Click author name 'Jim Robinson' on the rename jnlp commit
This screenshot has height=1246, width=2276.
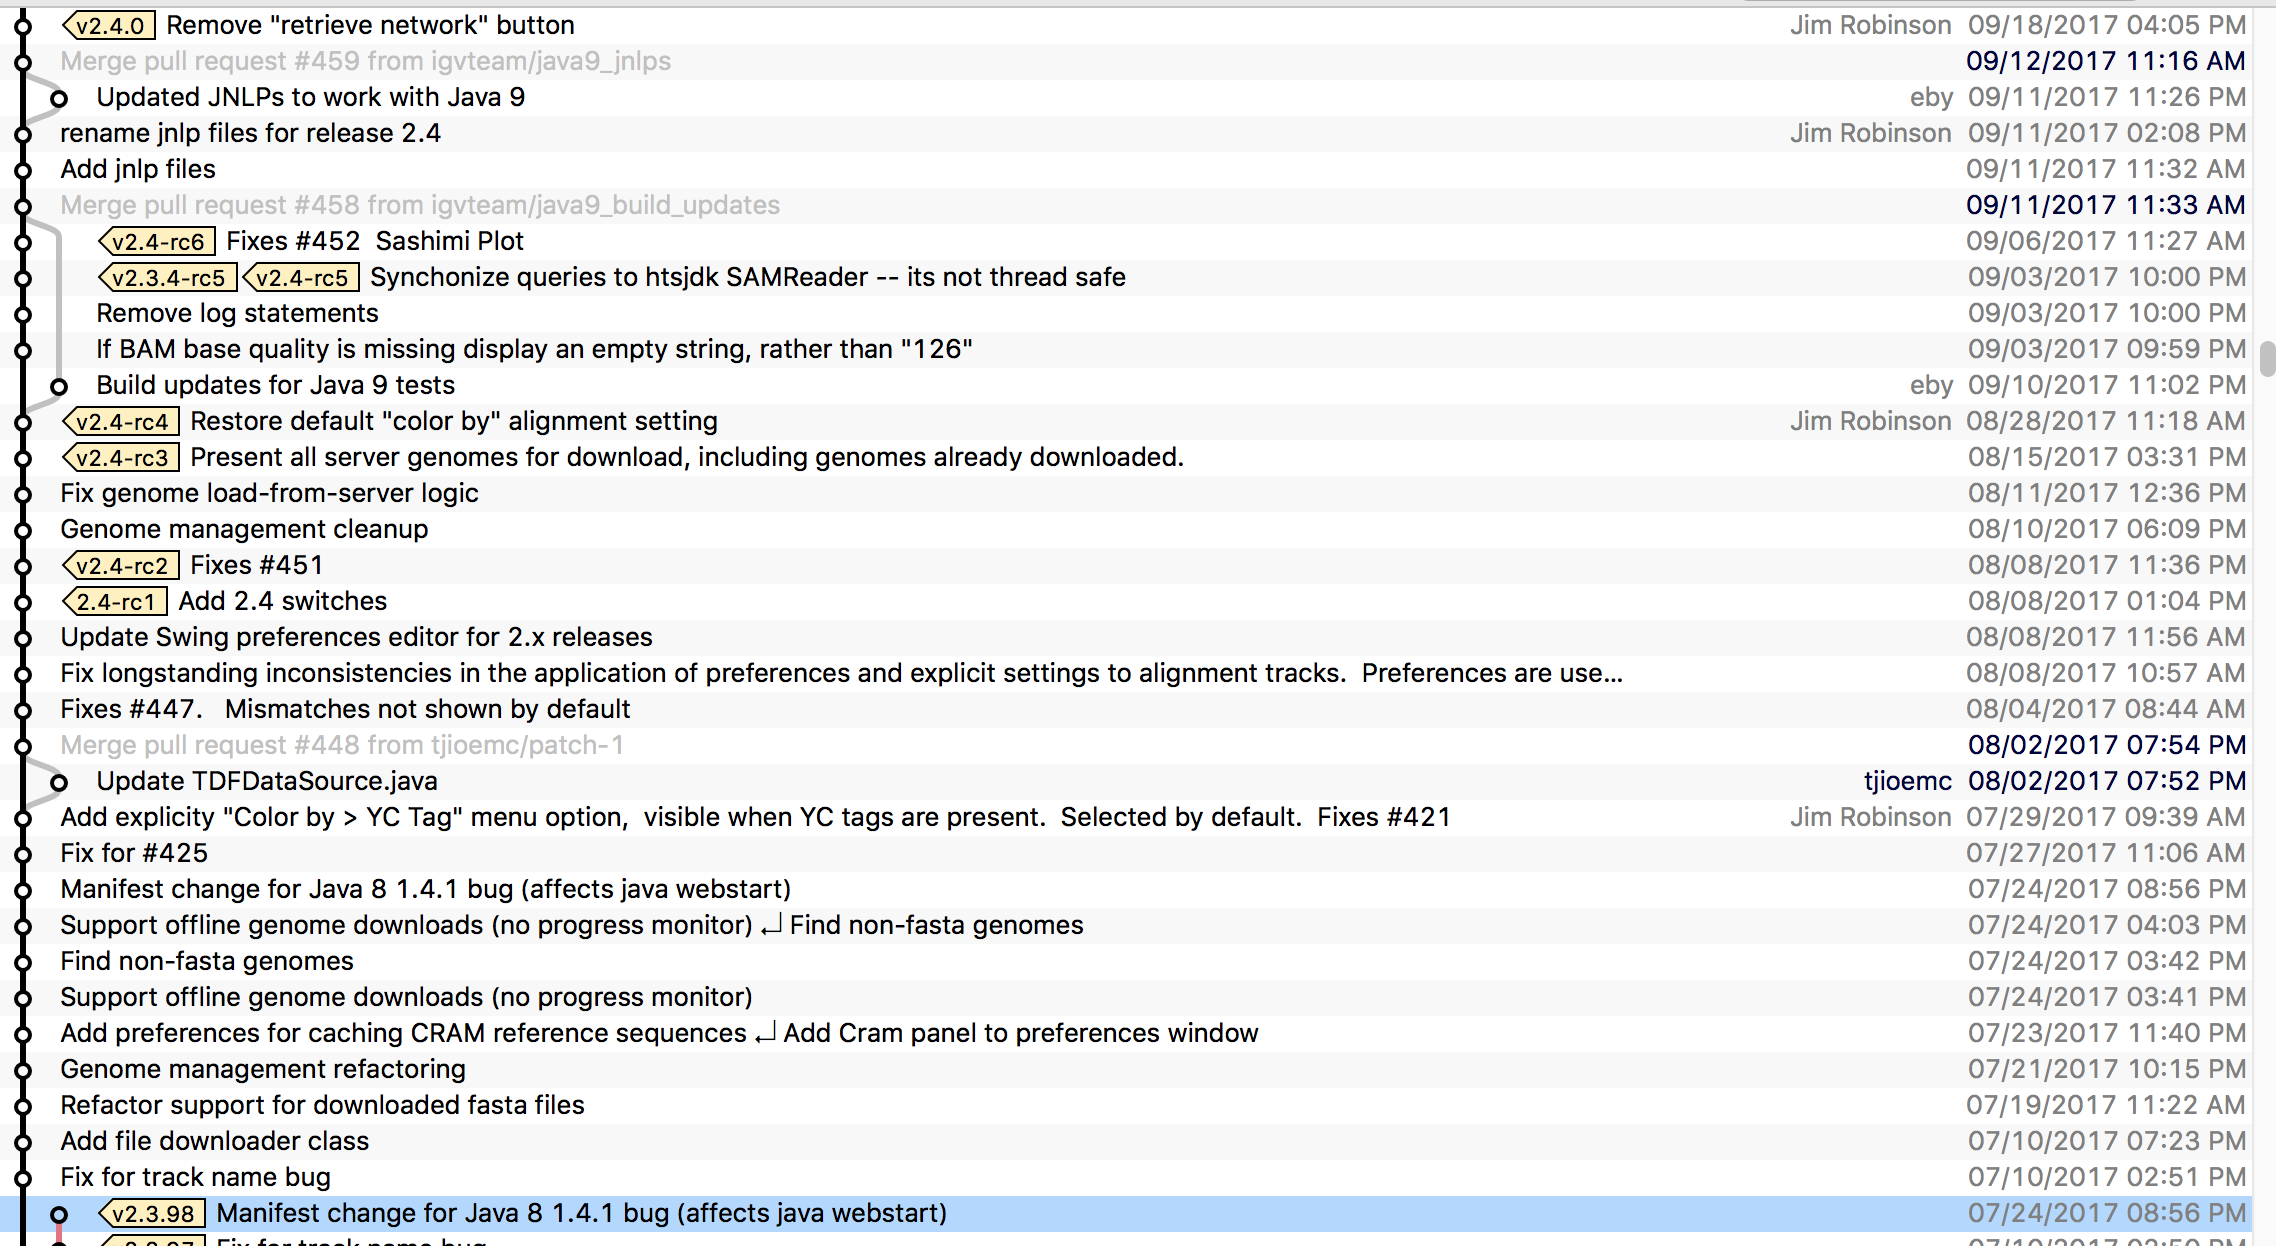[x=1871, y=133]
